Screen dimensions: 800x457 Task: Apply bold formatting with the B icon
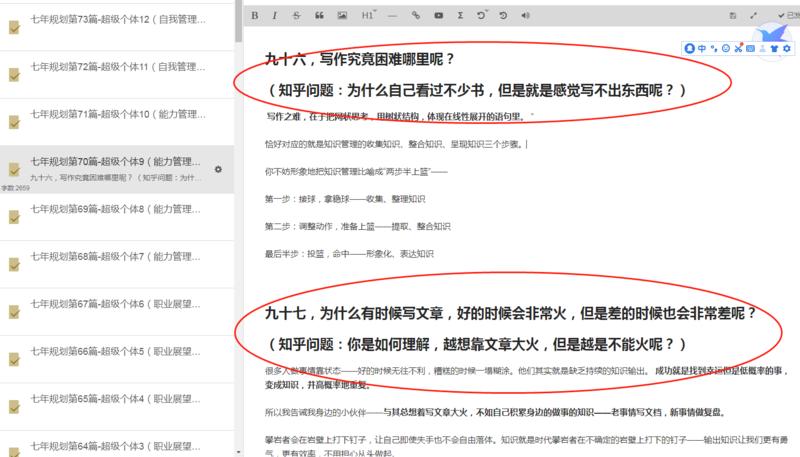[254, 15]
